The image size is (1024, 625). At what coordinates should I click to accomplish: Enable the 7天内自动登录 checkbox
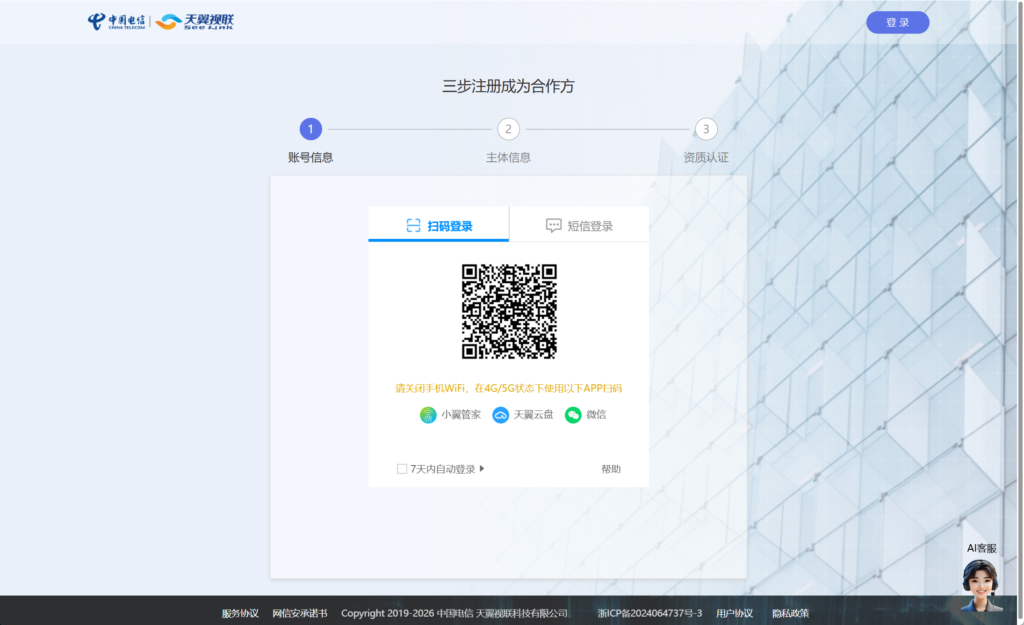click(402, 469)
